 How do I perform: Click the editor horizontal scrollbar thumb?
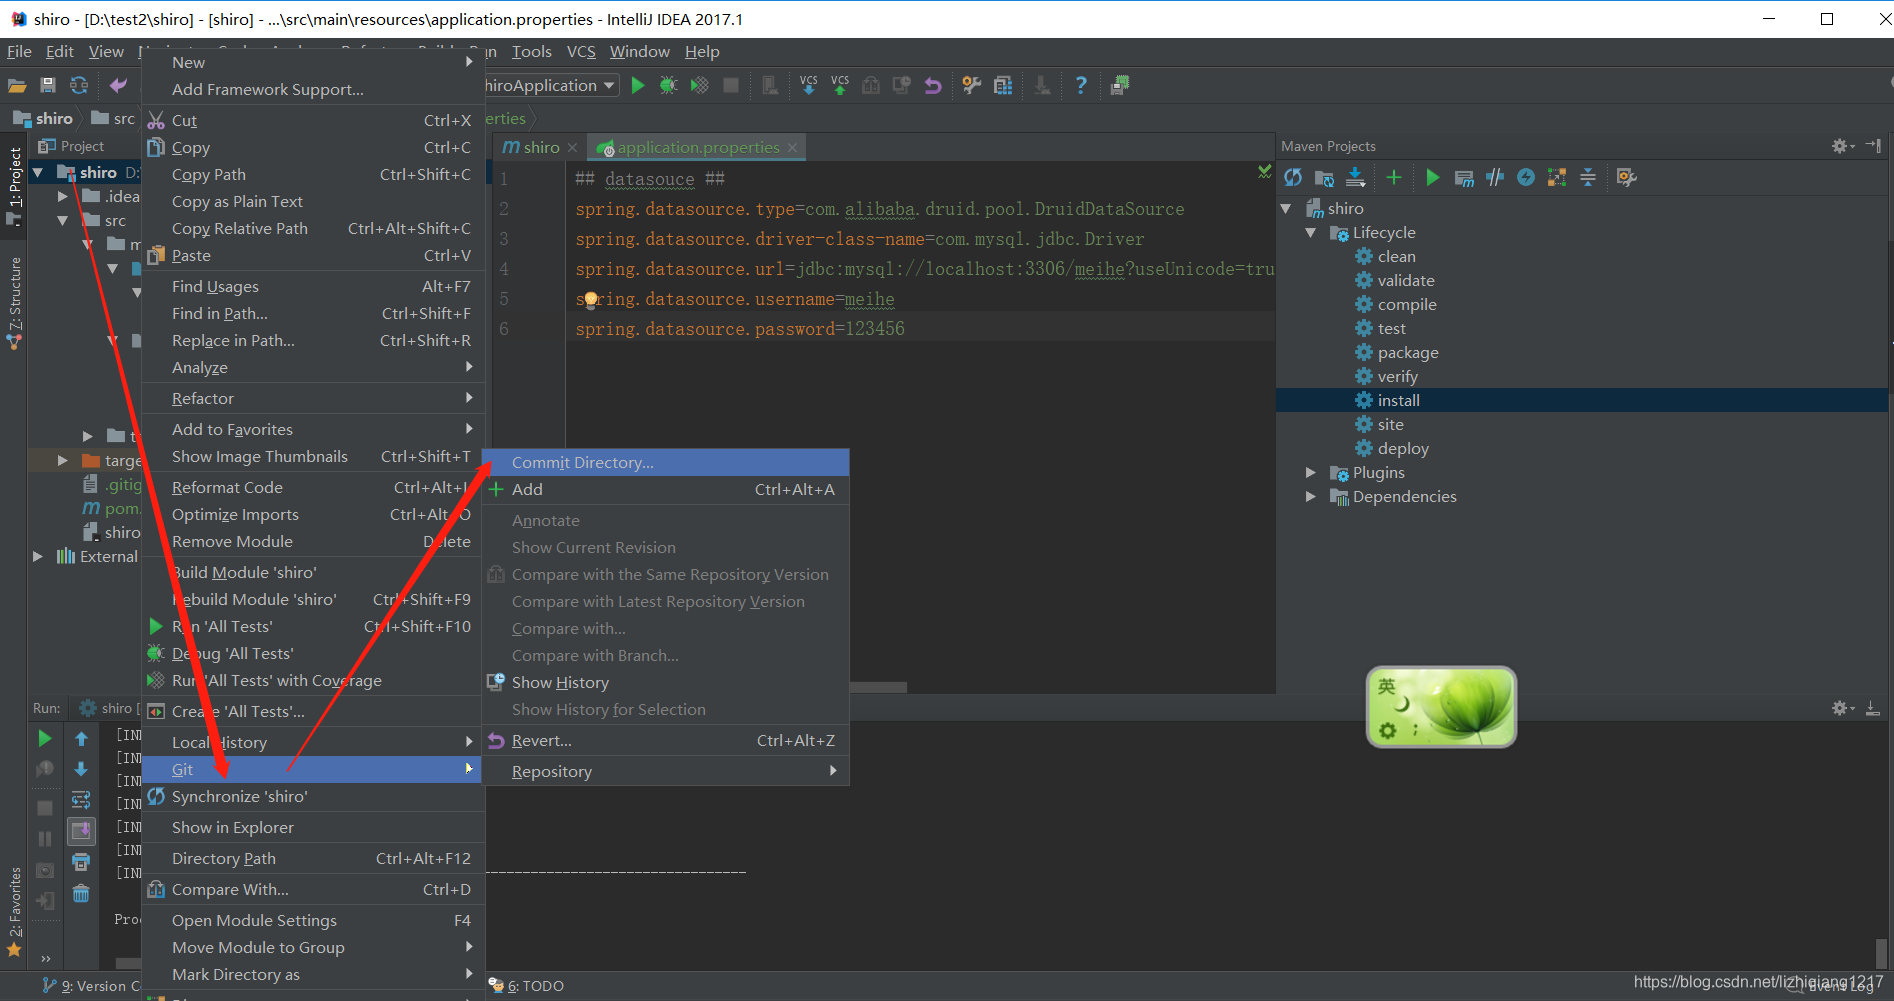[x=878, y=687]
